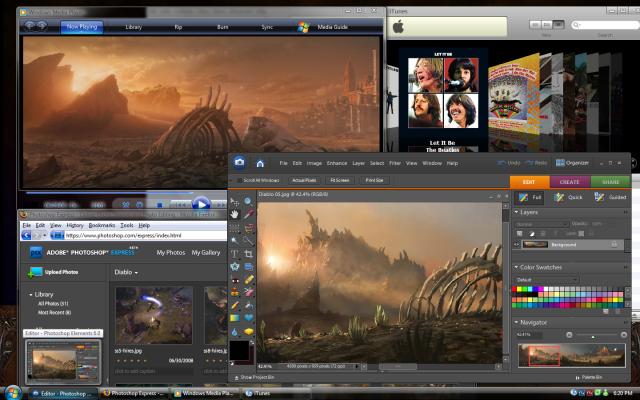Switch to Quick edit mode
640x400 pixels.
coord(568,197)
